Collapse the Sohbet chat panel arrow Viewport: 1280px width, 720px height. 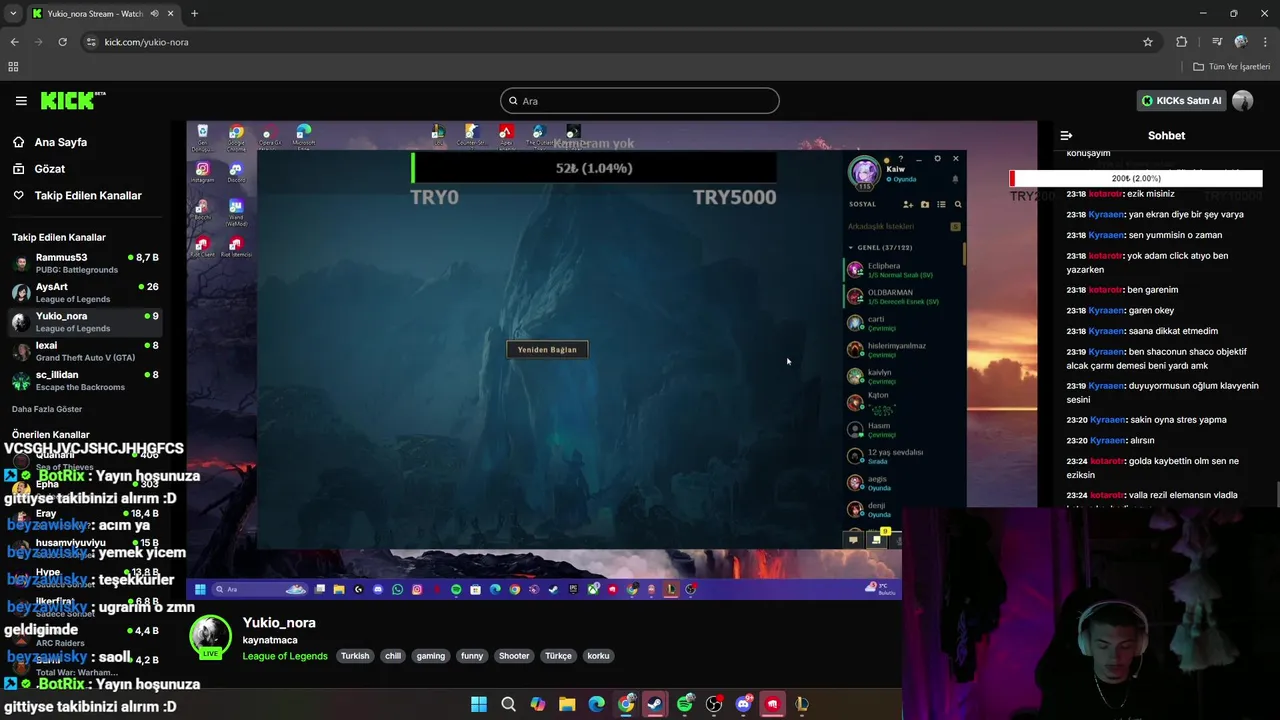[1066, 135]
